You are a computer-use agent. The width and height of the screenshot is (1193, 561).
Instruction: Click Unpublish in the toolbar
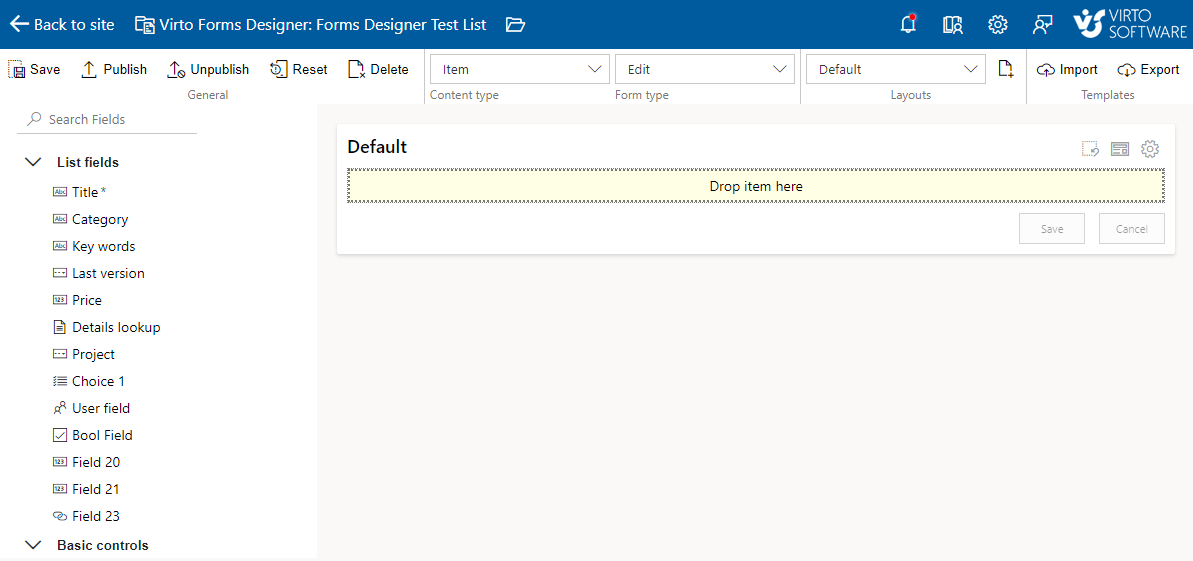coord(208,69)
